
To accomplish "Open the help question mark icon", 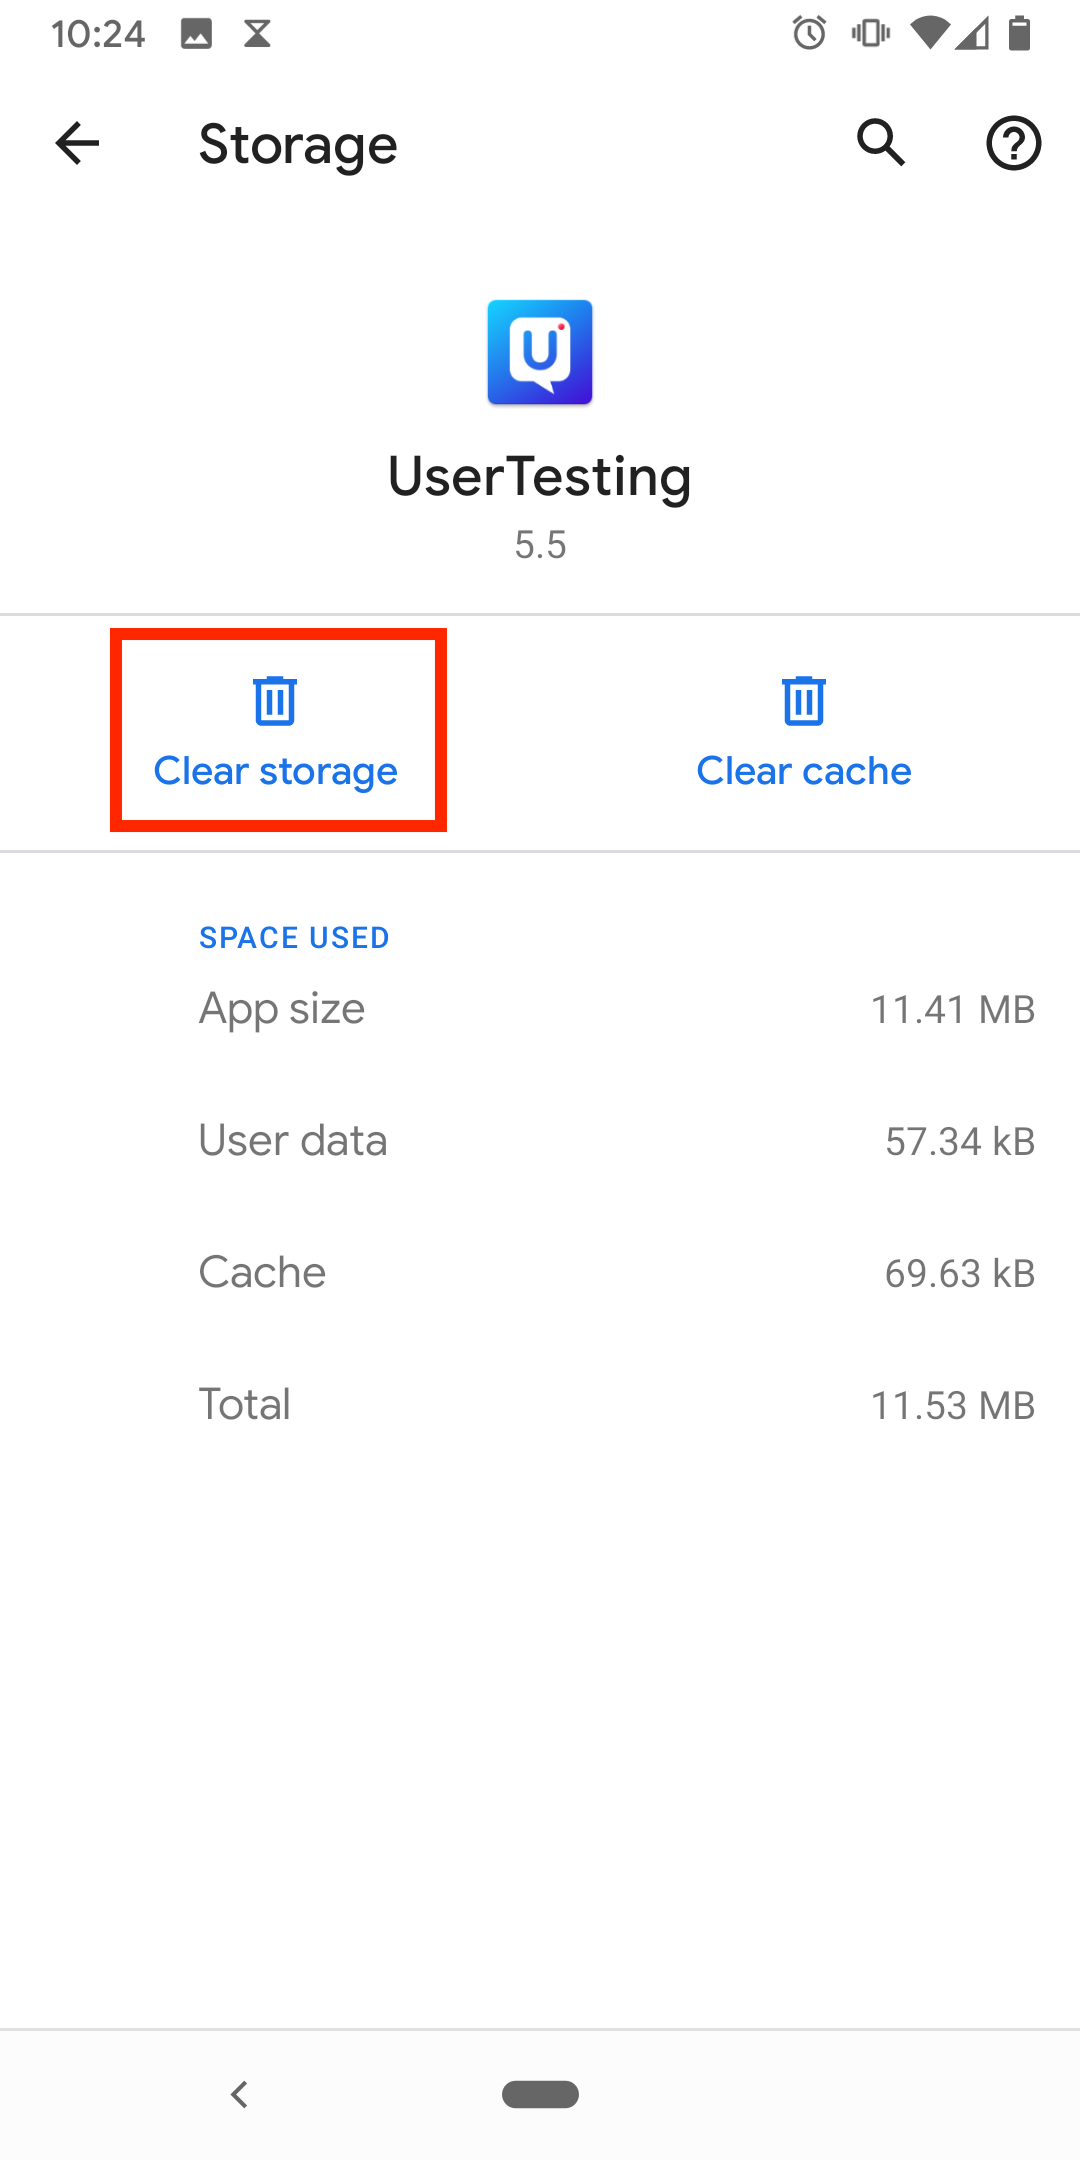I will [1013, 143].
